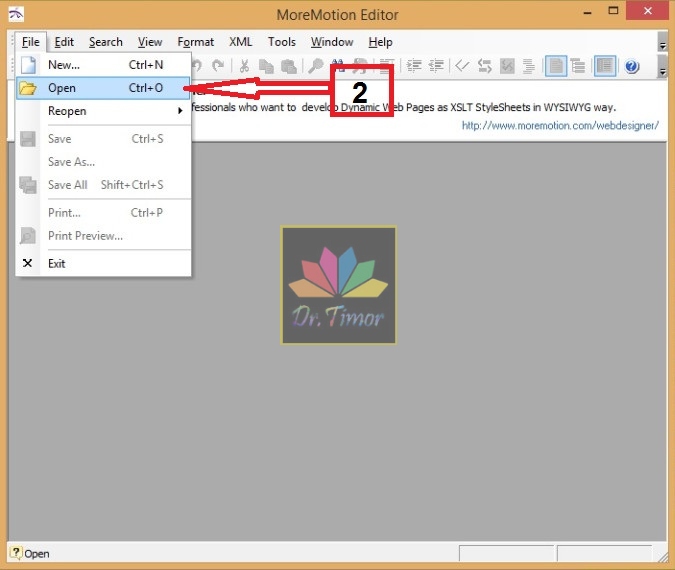Click the floppy disk Save icon
The height and width of the screenshot is (570, 675).
coord(28,139)
